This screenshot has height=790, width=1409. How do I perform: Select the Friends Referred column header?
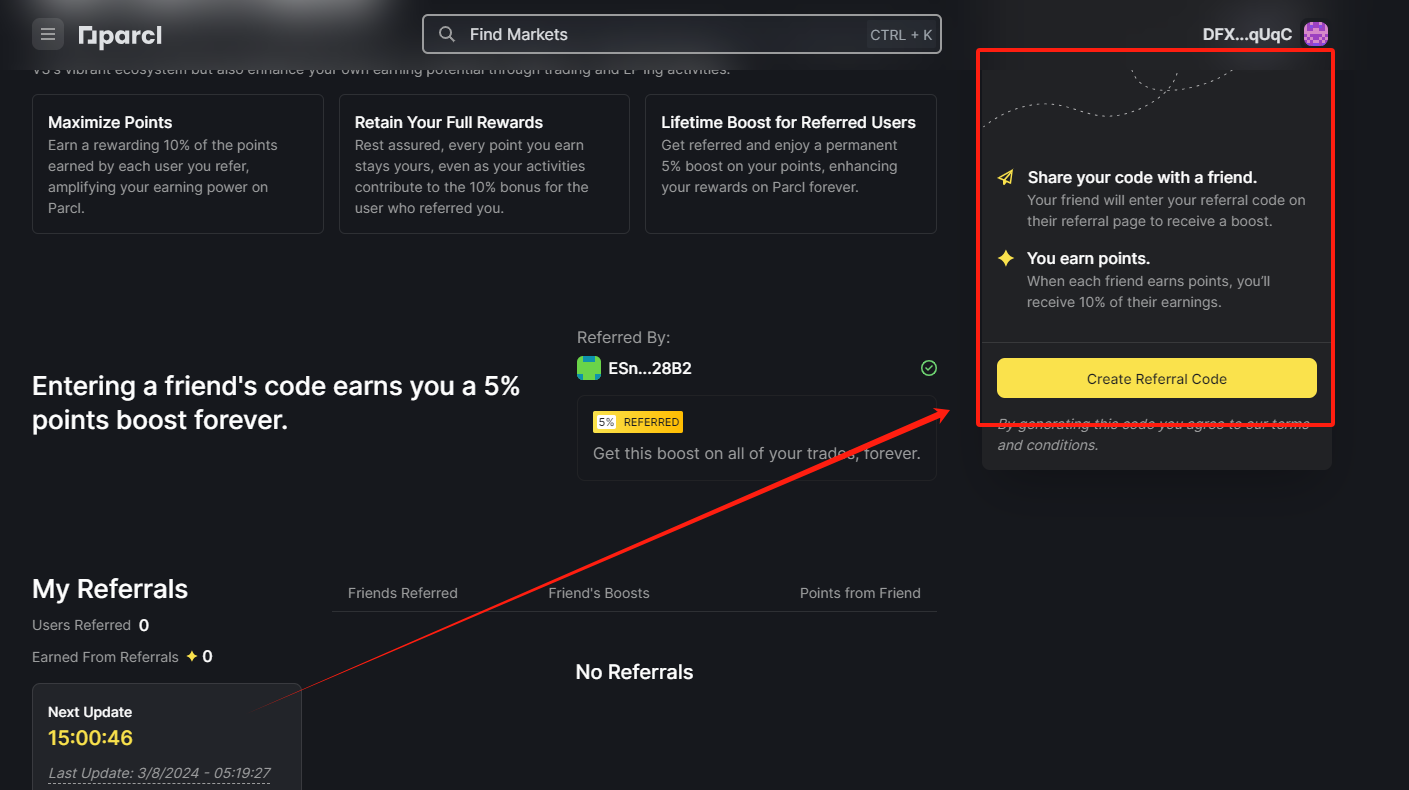tap(403, 593)
